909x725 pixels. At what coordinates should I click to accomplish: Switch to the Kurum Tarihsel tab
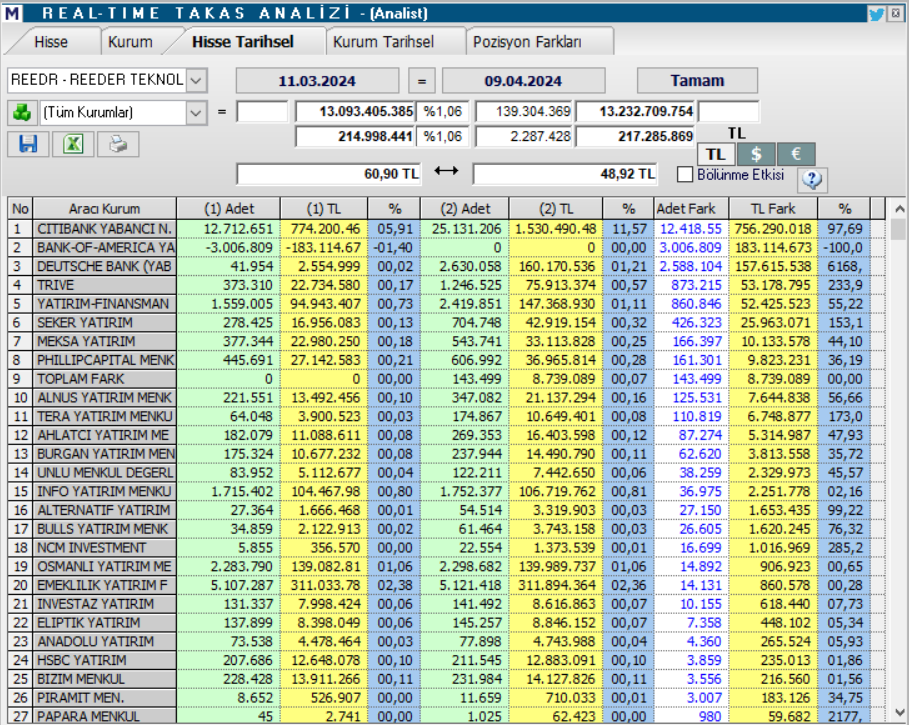[383, 41]
